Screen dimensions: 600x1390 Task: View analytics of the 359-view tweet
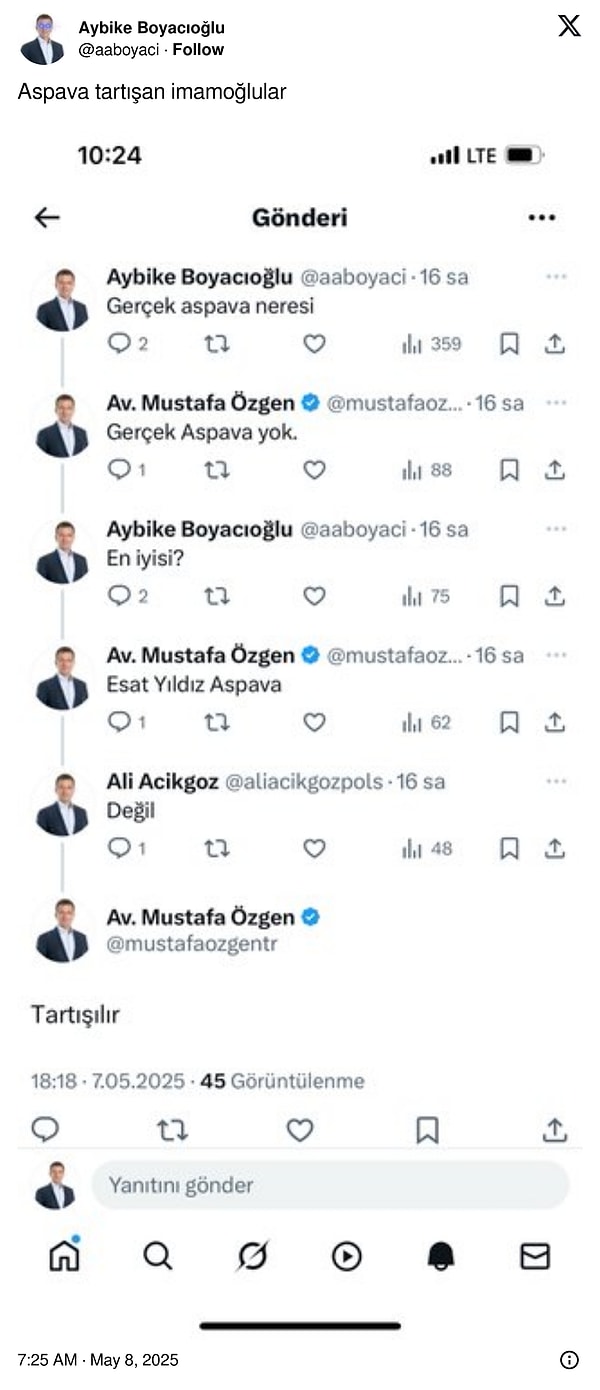[x=431, y=344]
